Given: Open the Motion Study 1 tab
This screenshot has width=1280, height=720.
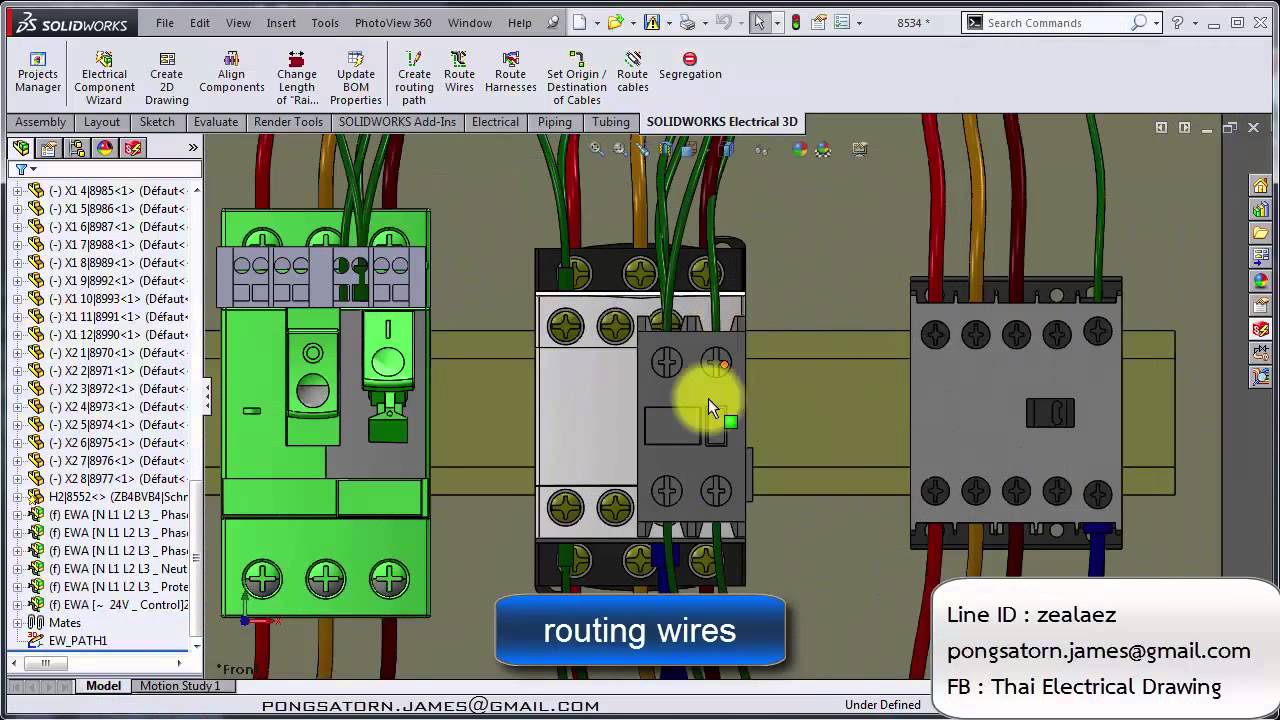Looking at the screenshot, I should 180,686.
